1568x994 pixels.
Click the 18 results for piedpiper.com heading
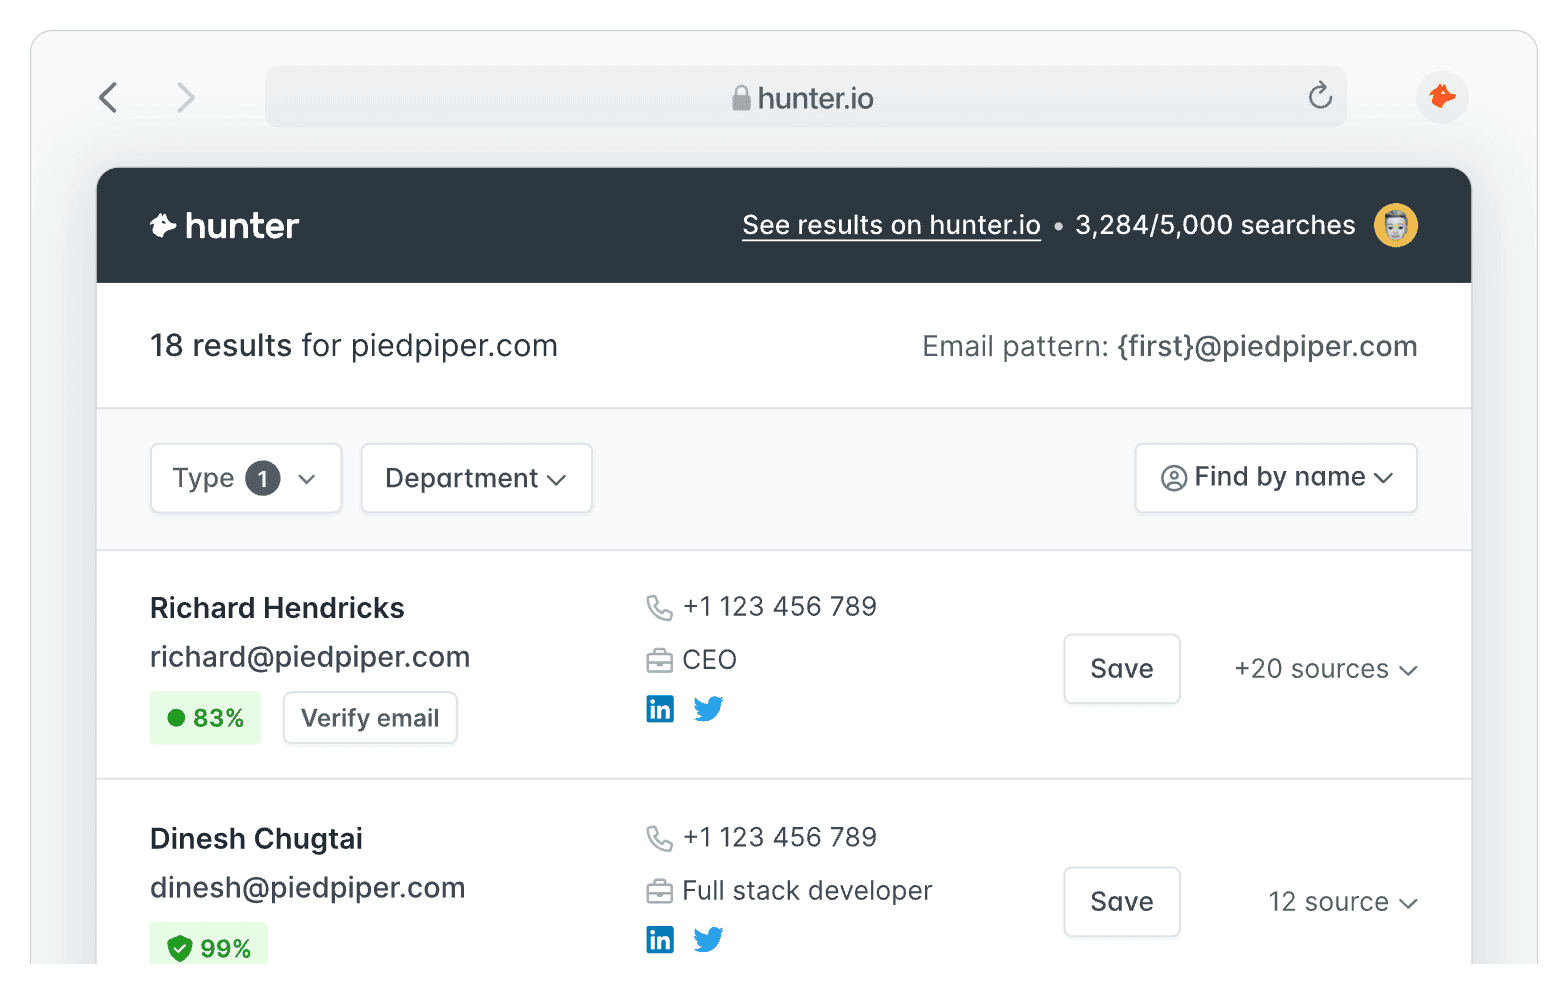click(x=354, y=346)
